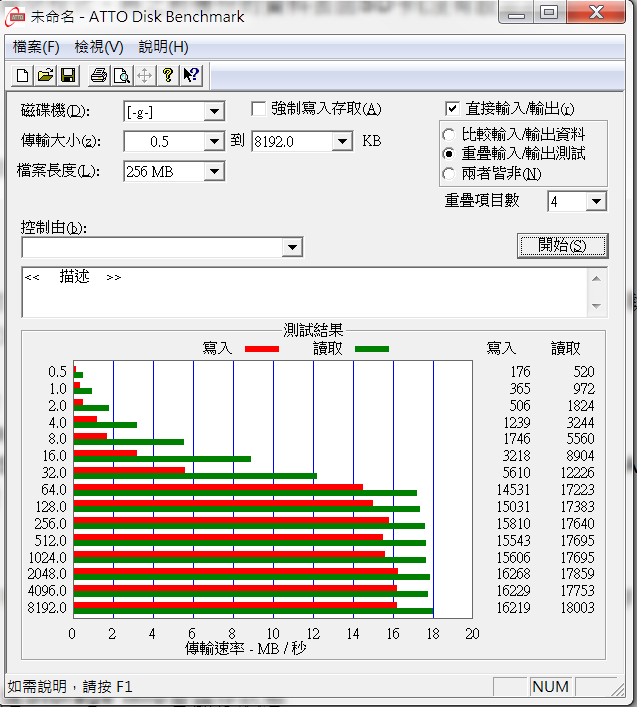637x707 pixels.
Task: Select the 重疊輸入/輸出測試 radio button
Action: click(449, 154)
